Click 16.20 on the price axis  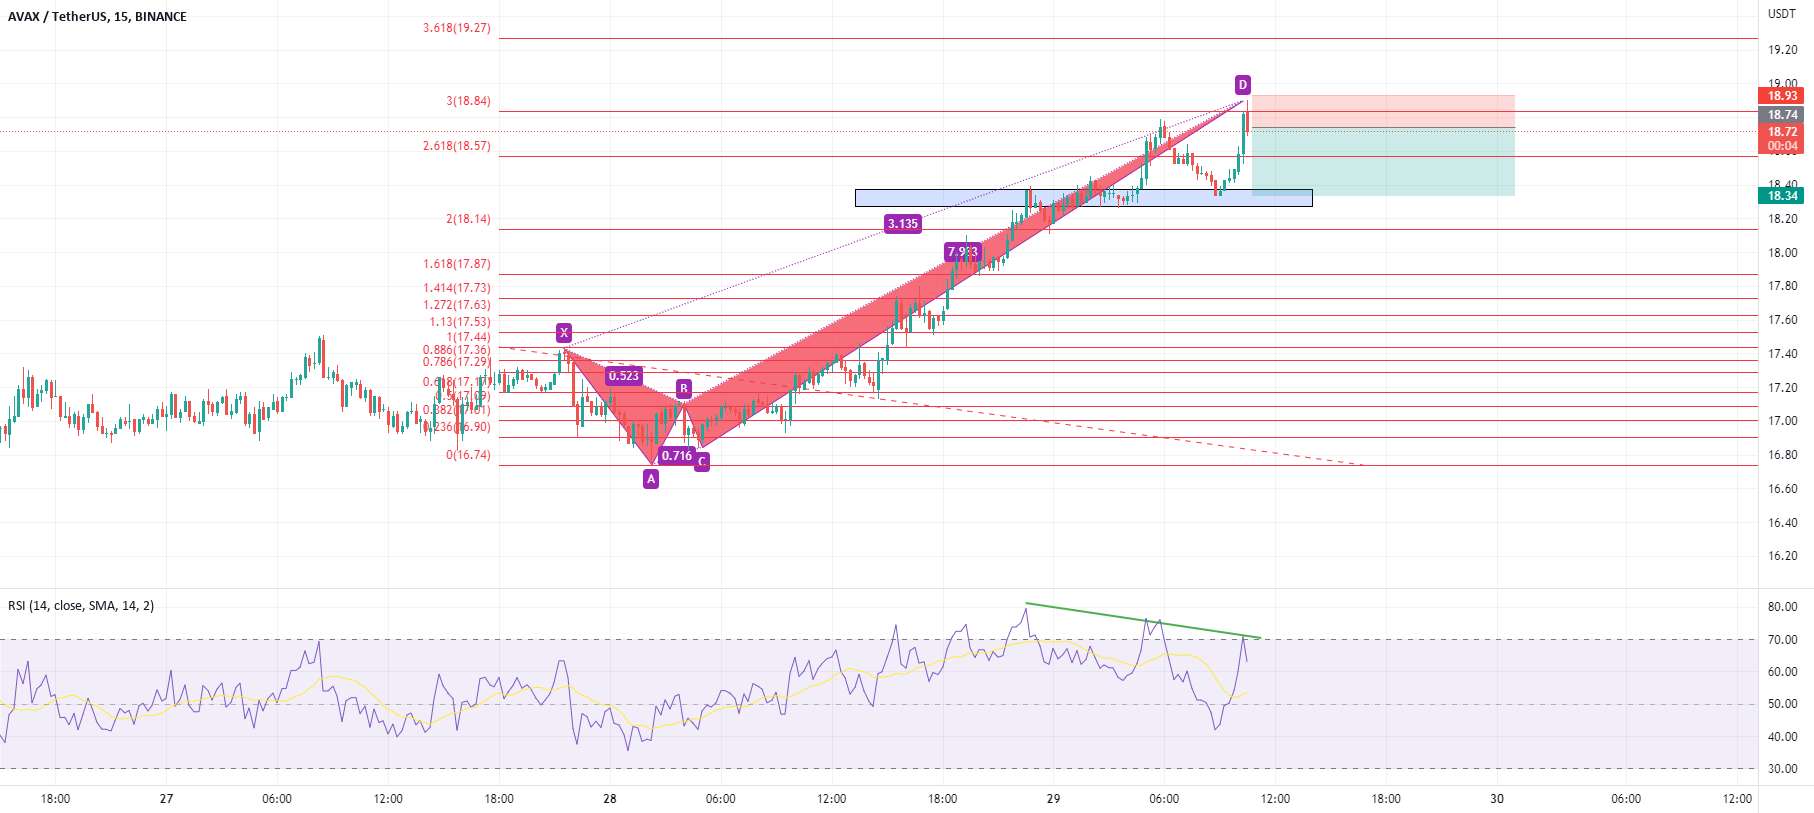pos(1782,556)
